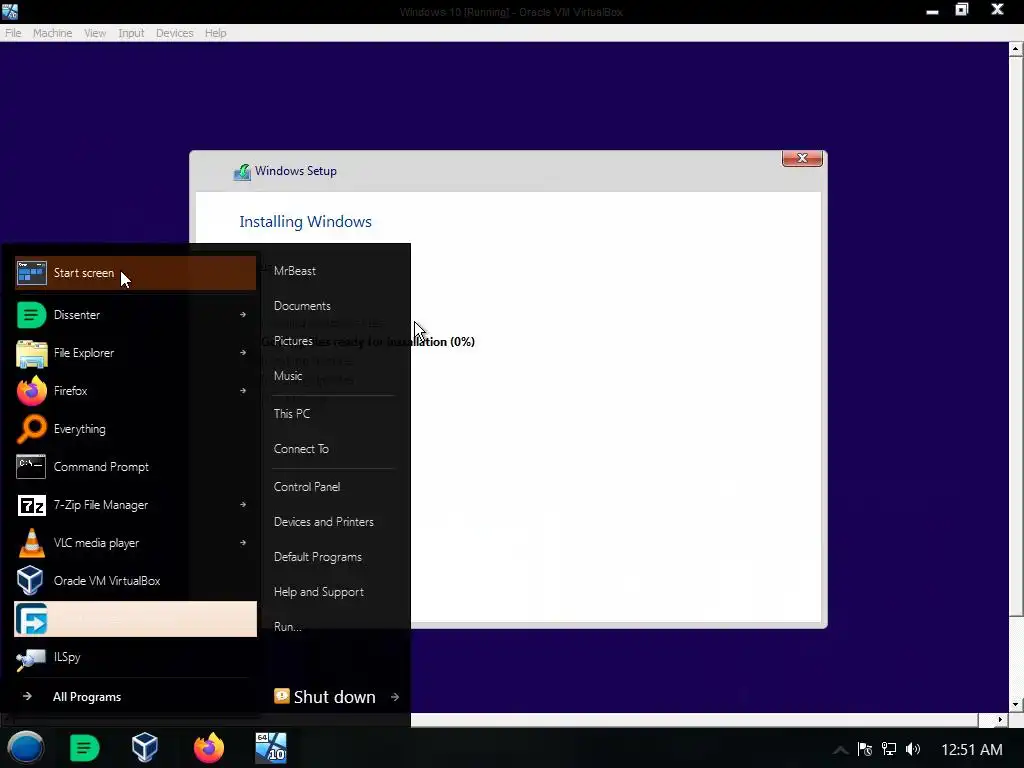The height and width of the screenshot is (768, 1024).
Task: Switch to Windows 10 VM taskbar icon
Action: pos(271,748)
